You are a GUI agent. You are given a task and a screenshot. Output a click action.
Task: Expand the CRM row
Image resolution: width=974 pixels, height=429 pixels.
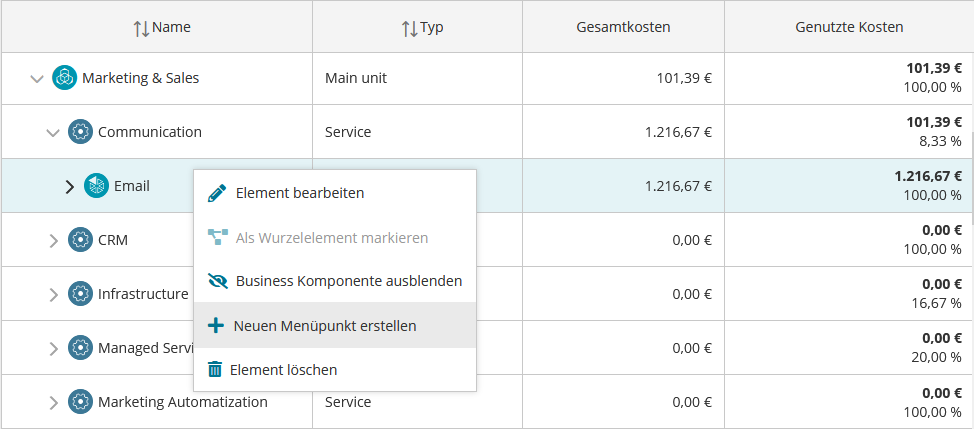click(x=53, y=240)
